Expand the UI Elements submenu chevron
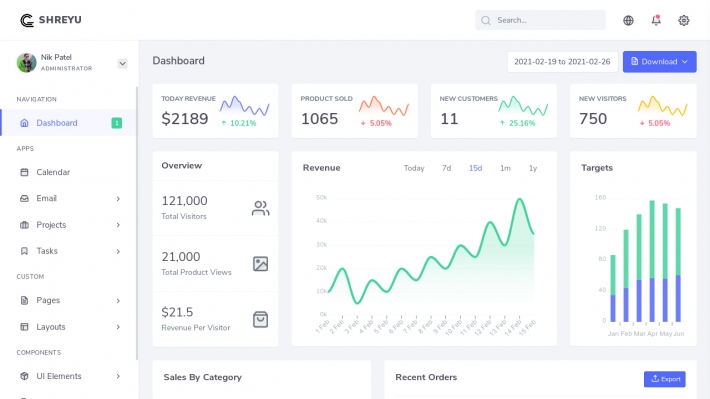Viewport: 710px width, 399px height. click(118, 376)
